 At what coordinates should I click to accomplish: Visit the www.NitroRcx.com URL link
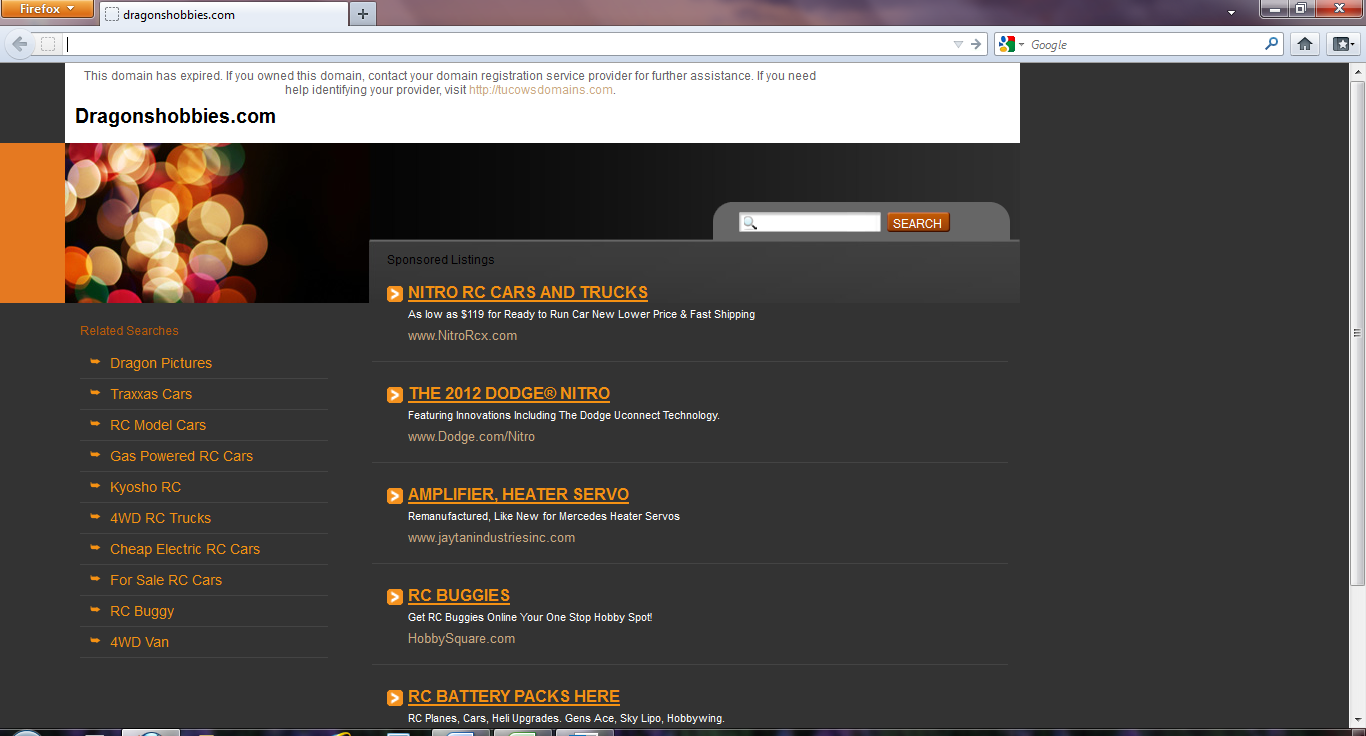462,336
